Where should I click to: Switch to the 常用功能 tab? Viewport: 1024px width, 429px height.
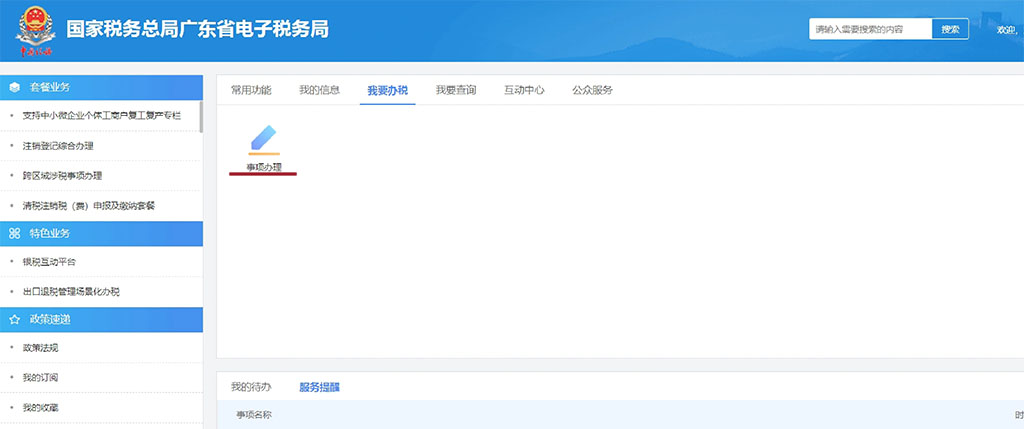pyautogui.click(x=251, y=90)
